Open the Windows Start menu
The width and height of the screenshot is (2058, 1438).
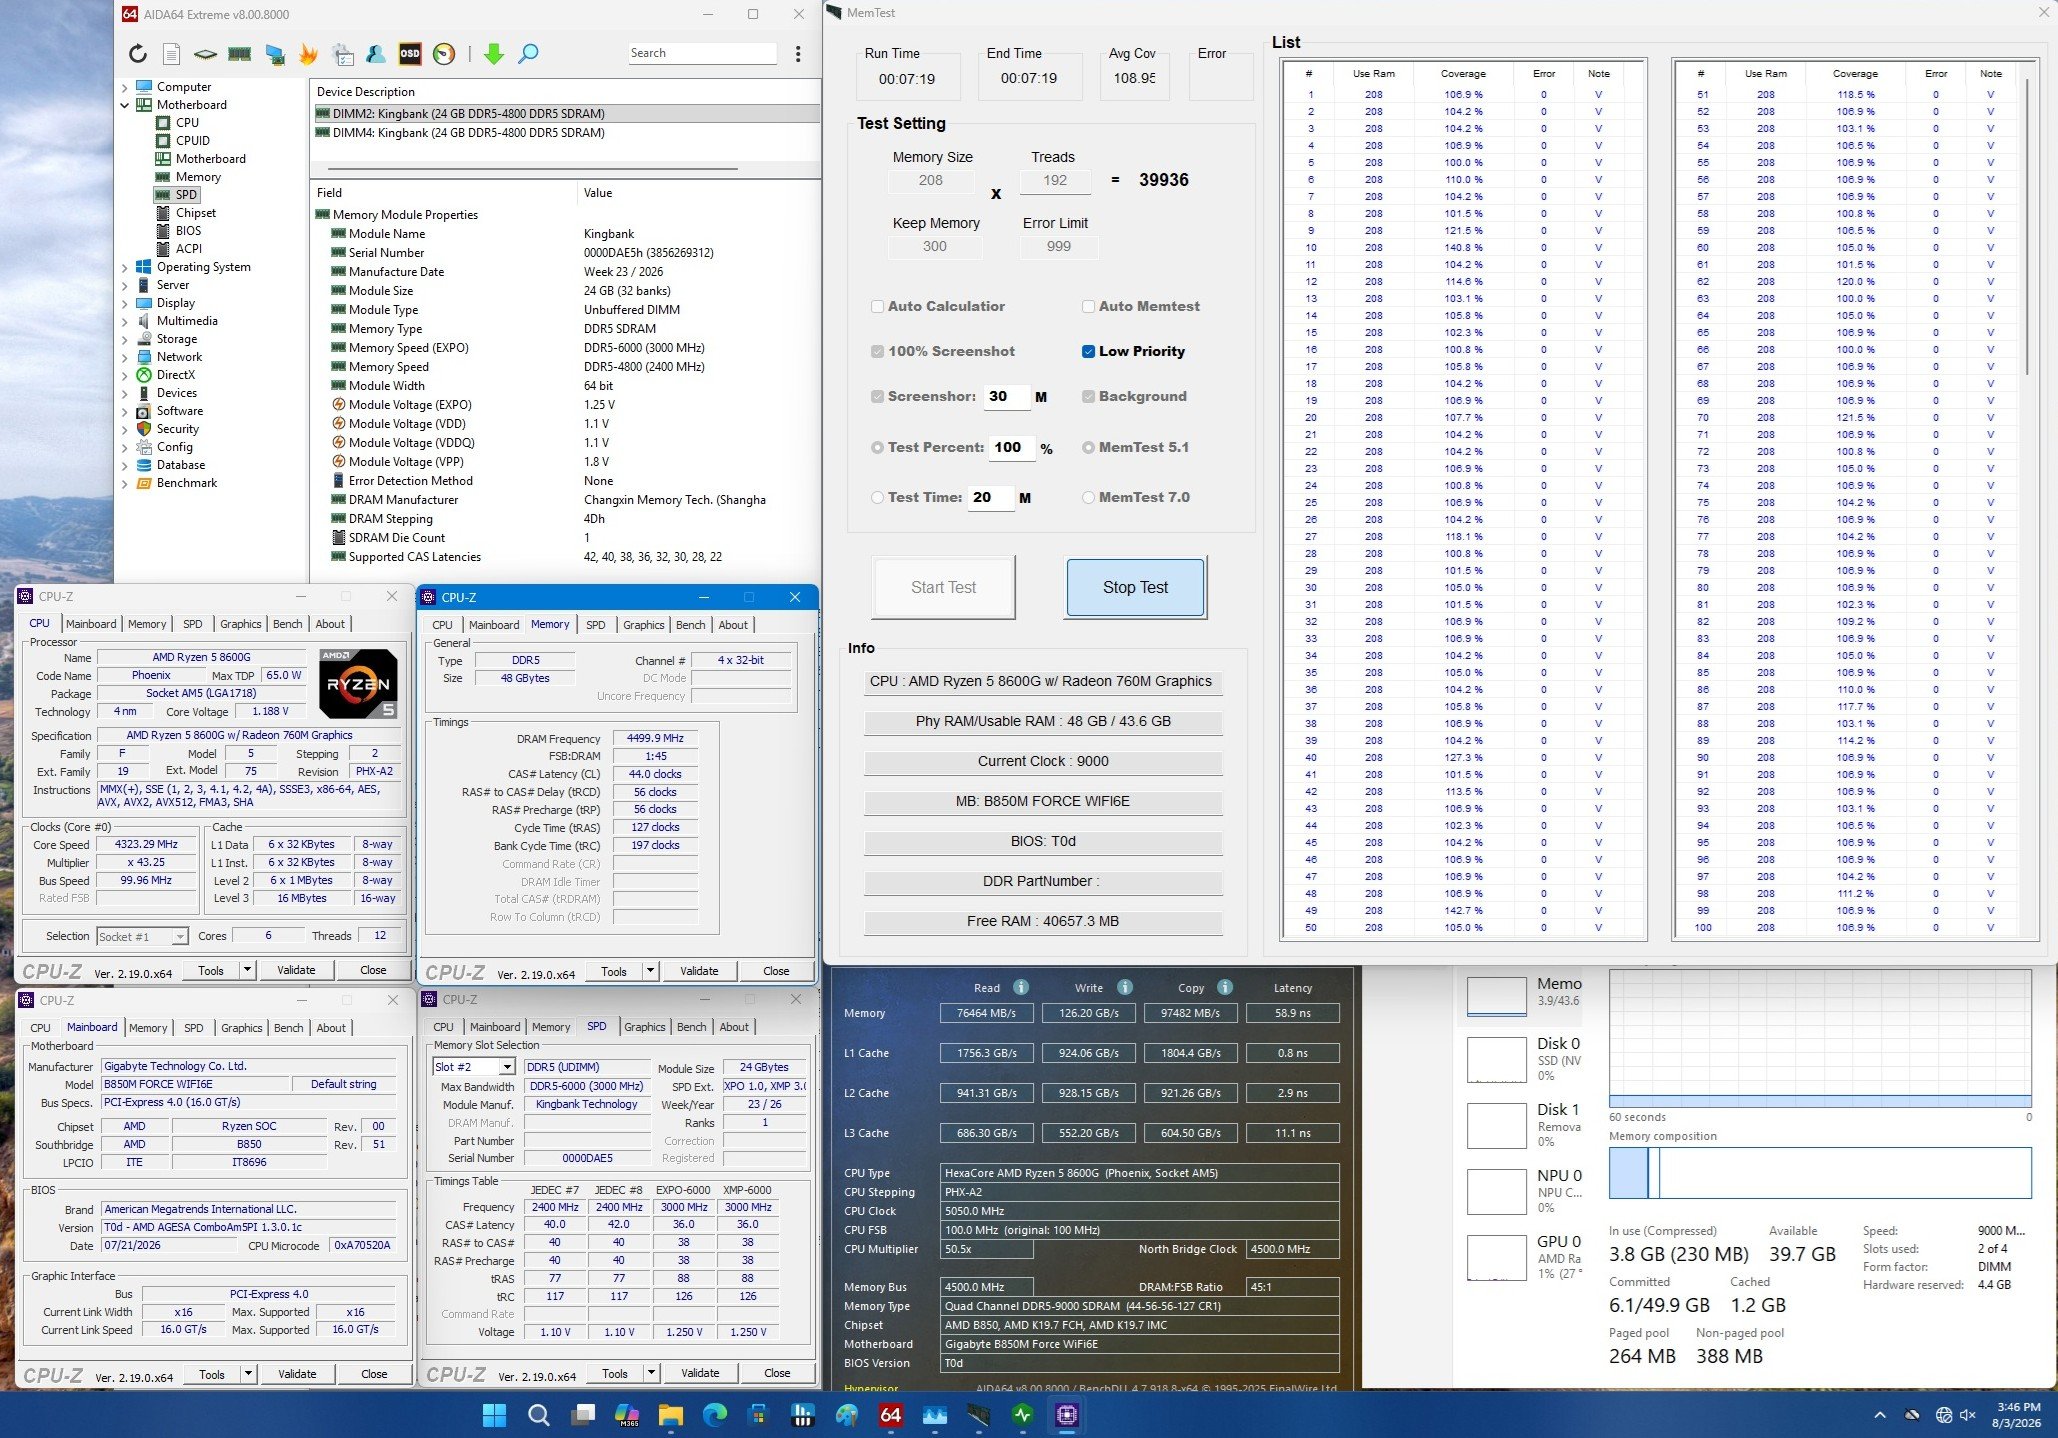coord(494,1415)
